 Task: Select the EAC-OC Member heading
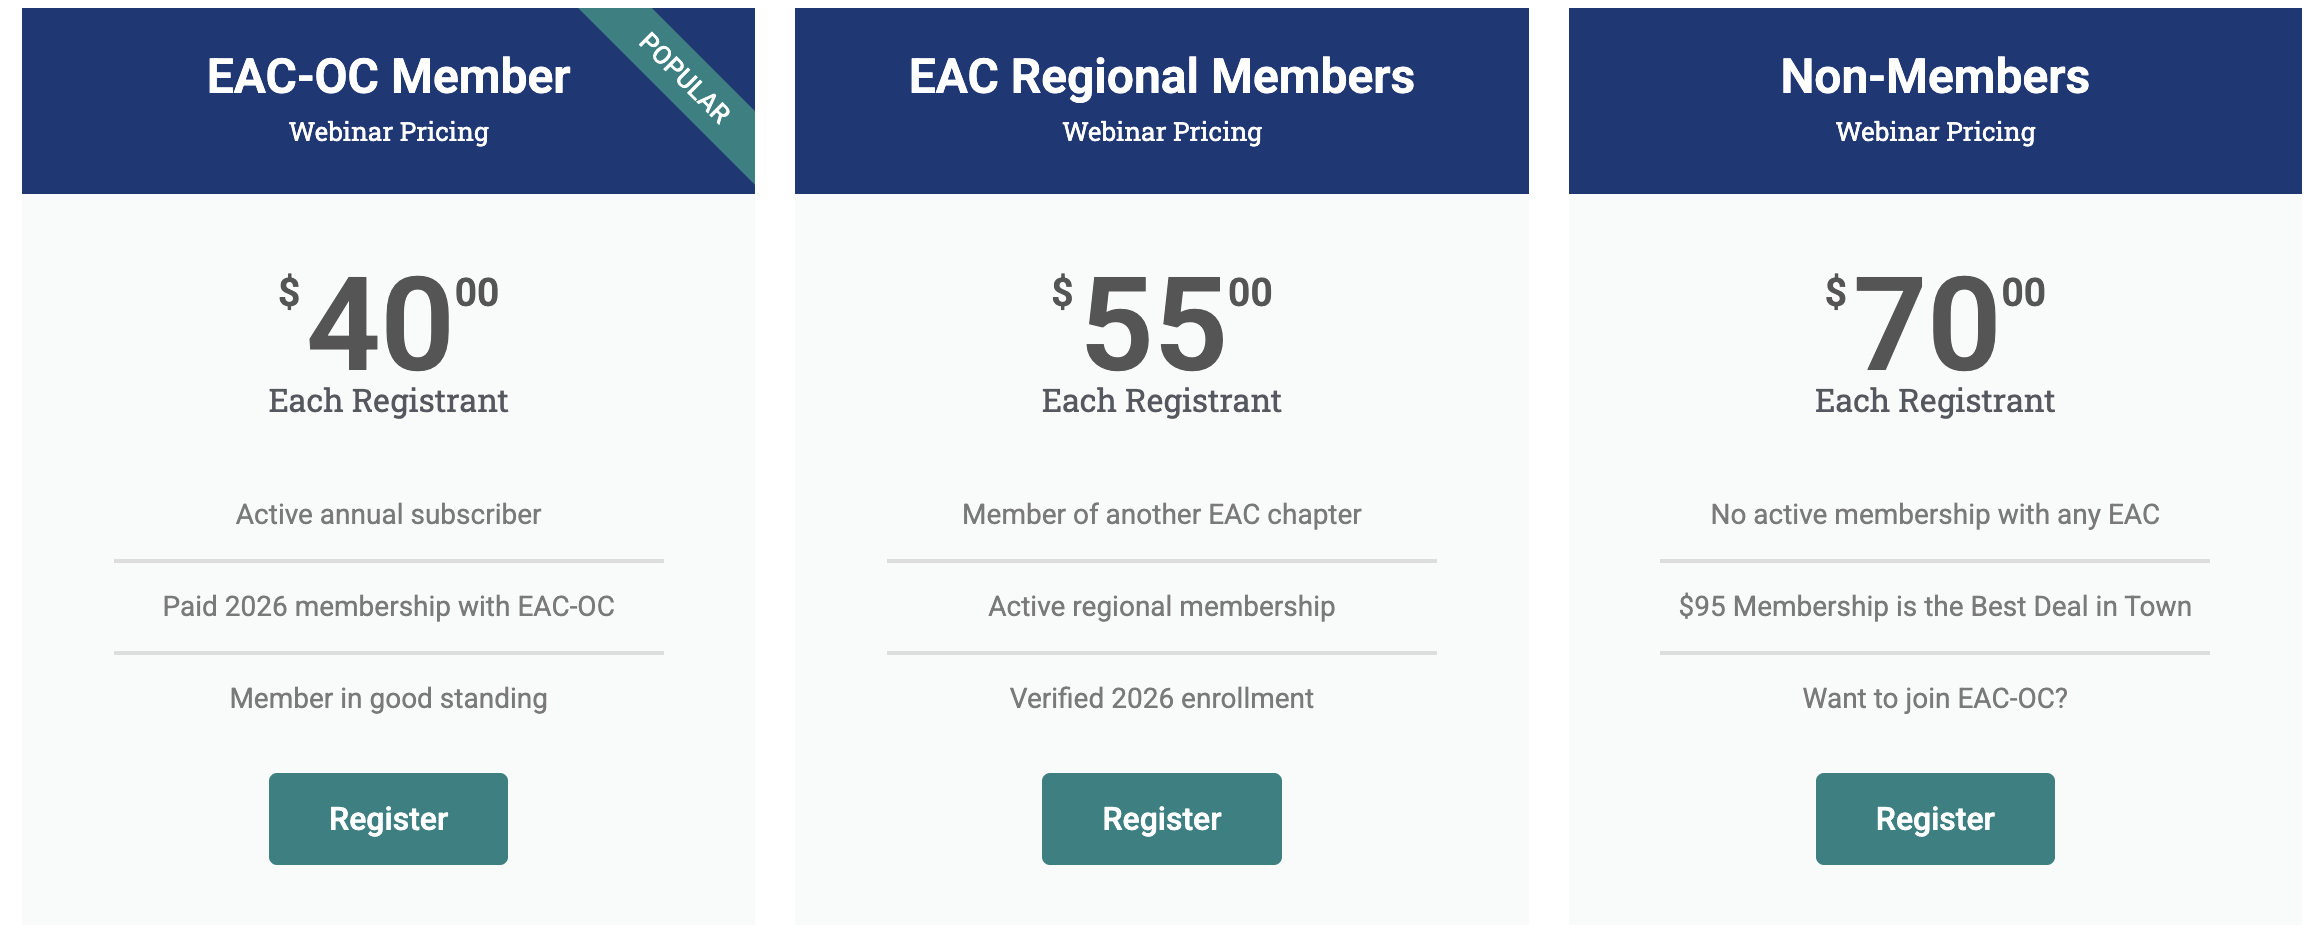pos(388,76)
